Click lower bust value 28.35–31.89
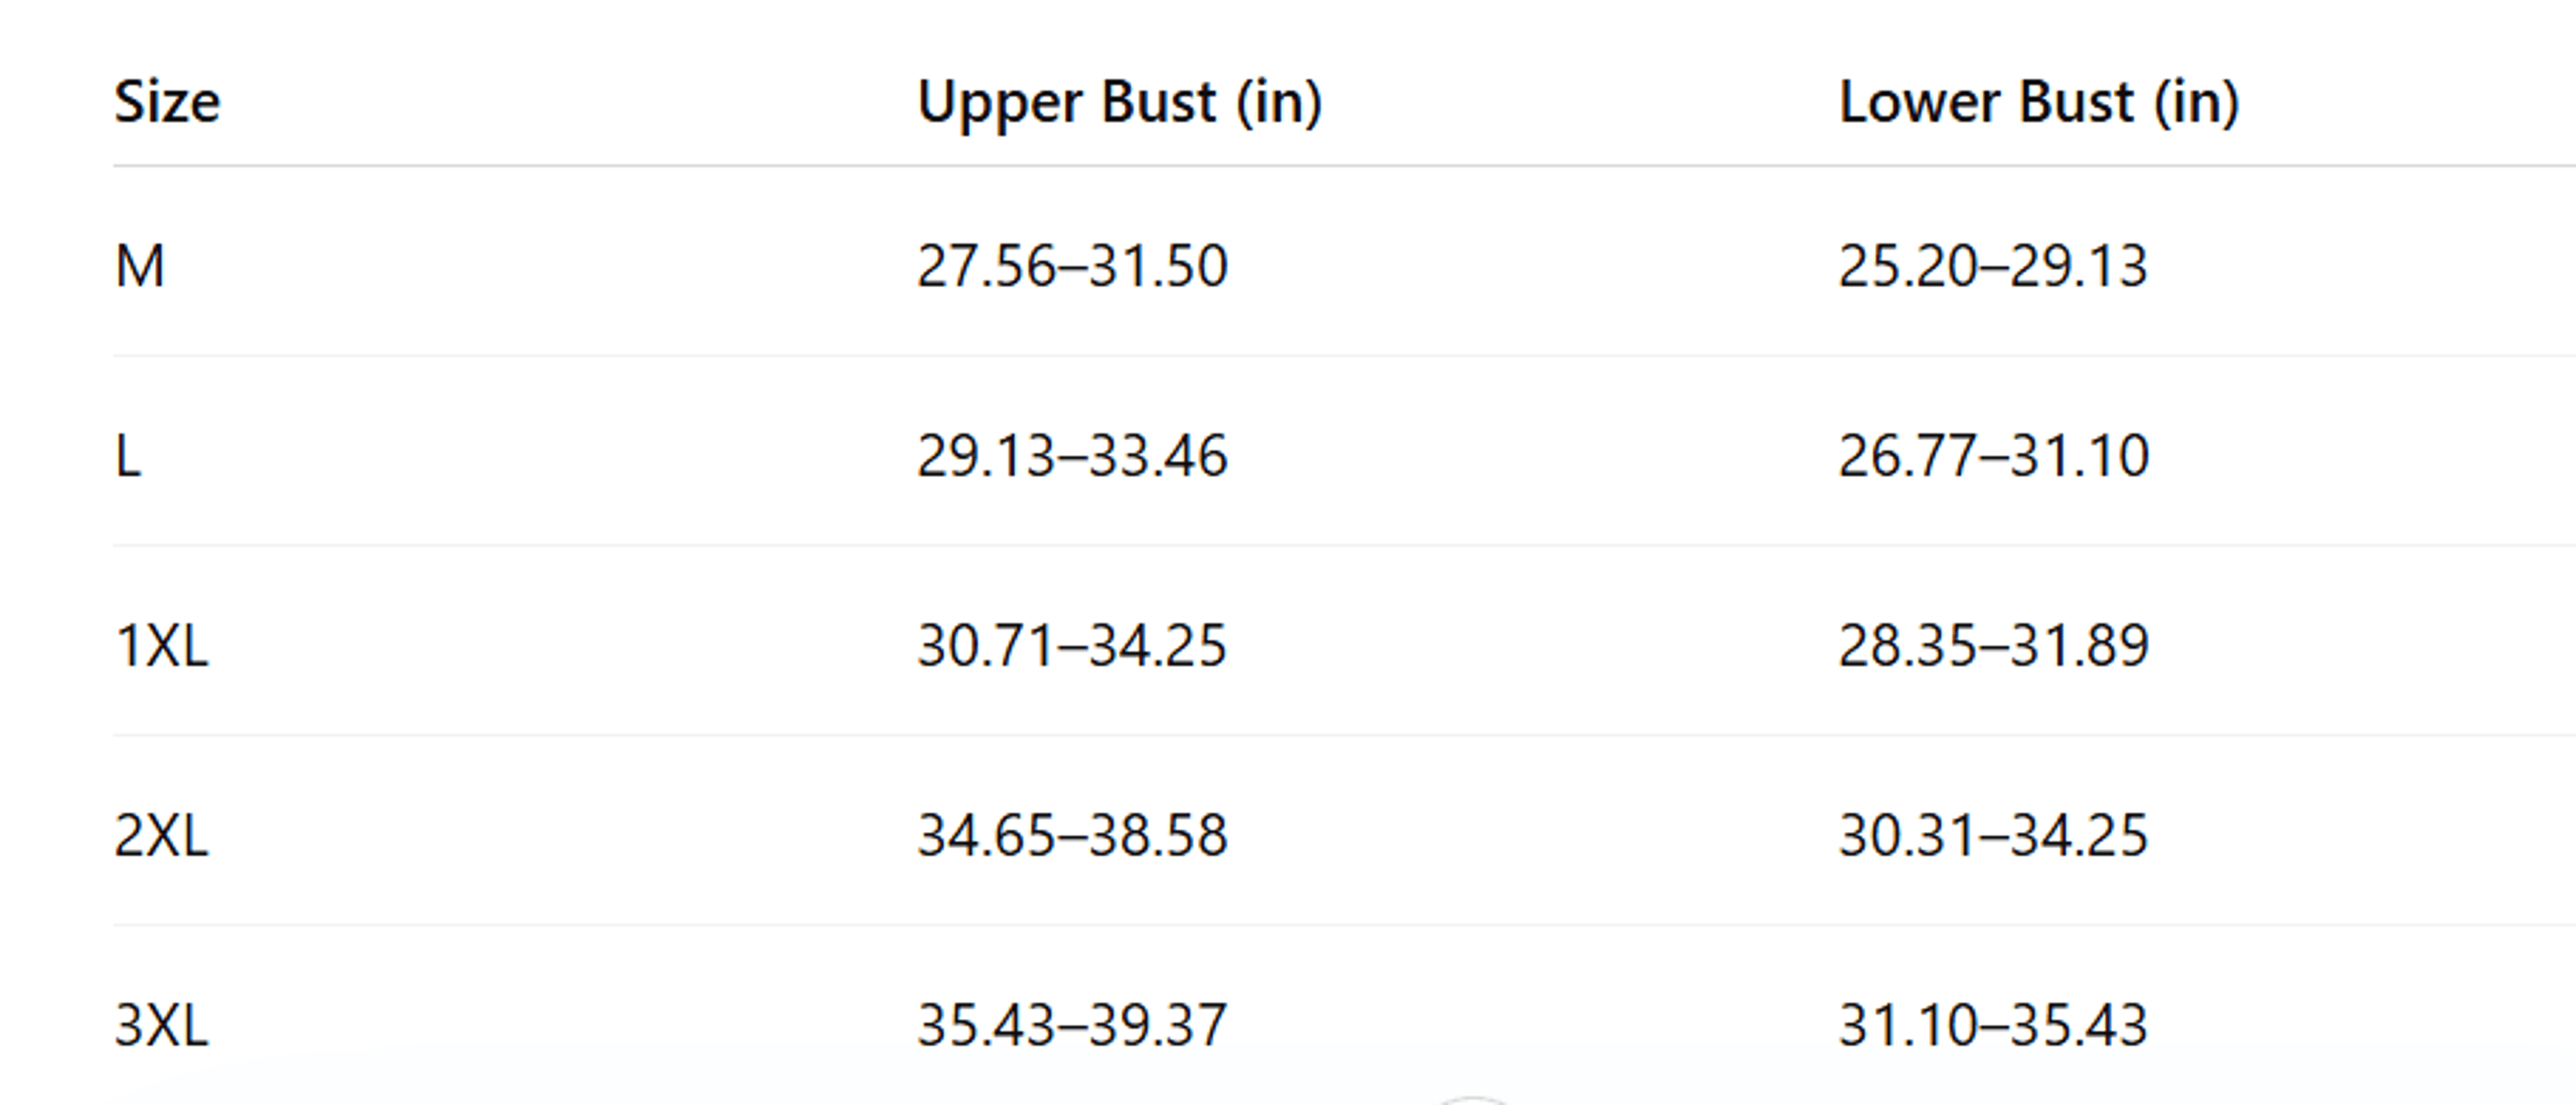This screenshot has width=2576, height=1105. (1993, 646)
